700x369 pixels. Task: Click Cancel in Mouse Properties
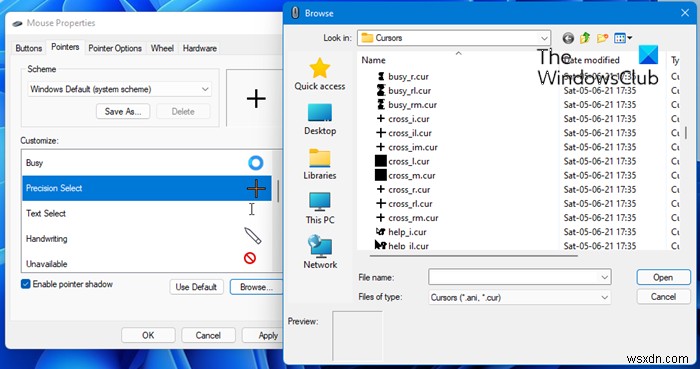click(x=208, y=335)
